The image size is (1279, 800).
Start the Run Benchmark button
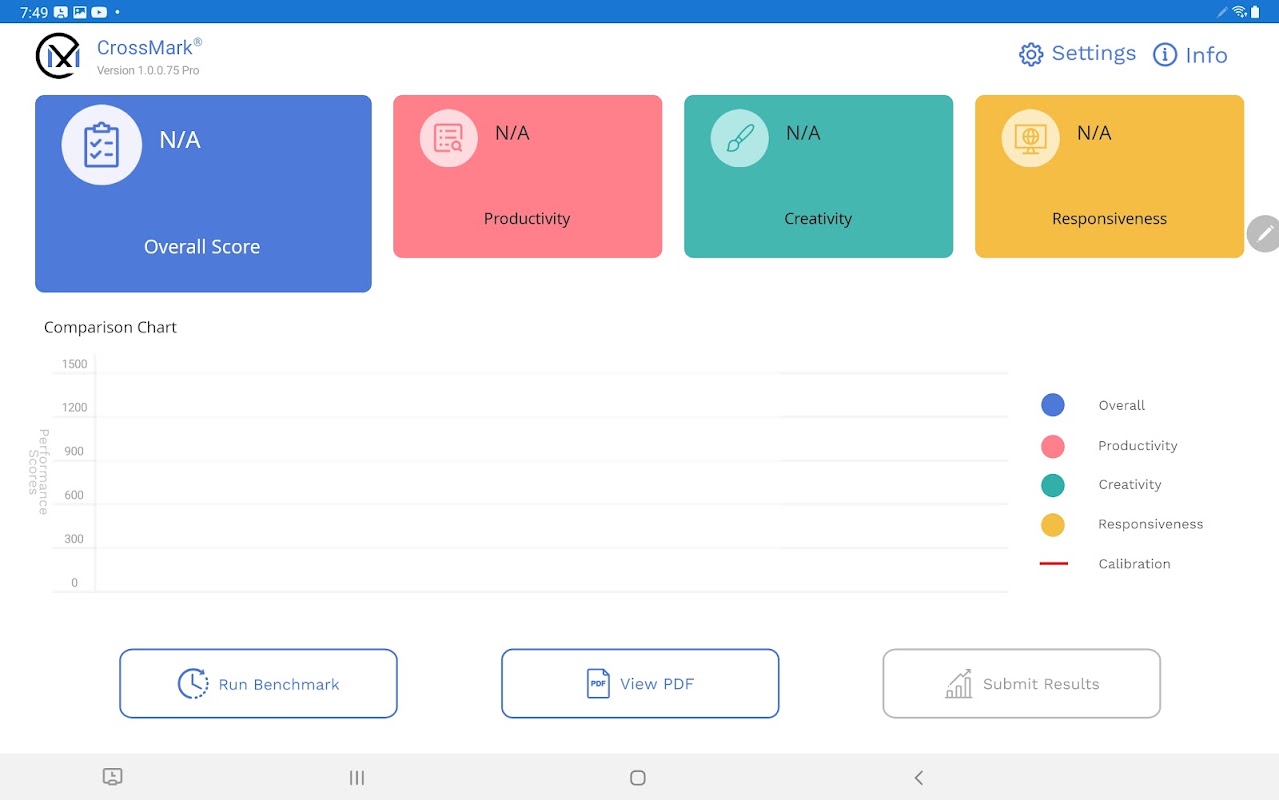point(258,684)
